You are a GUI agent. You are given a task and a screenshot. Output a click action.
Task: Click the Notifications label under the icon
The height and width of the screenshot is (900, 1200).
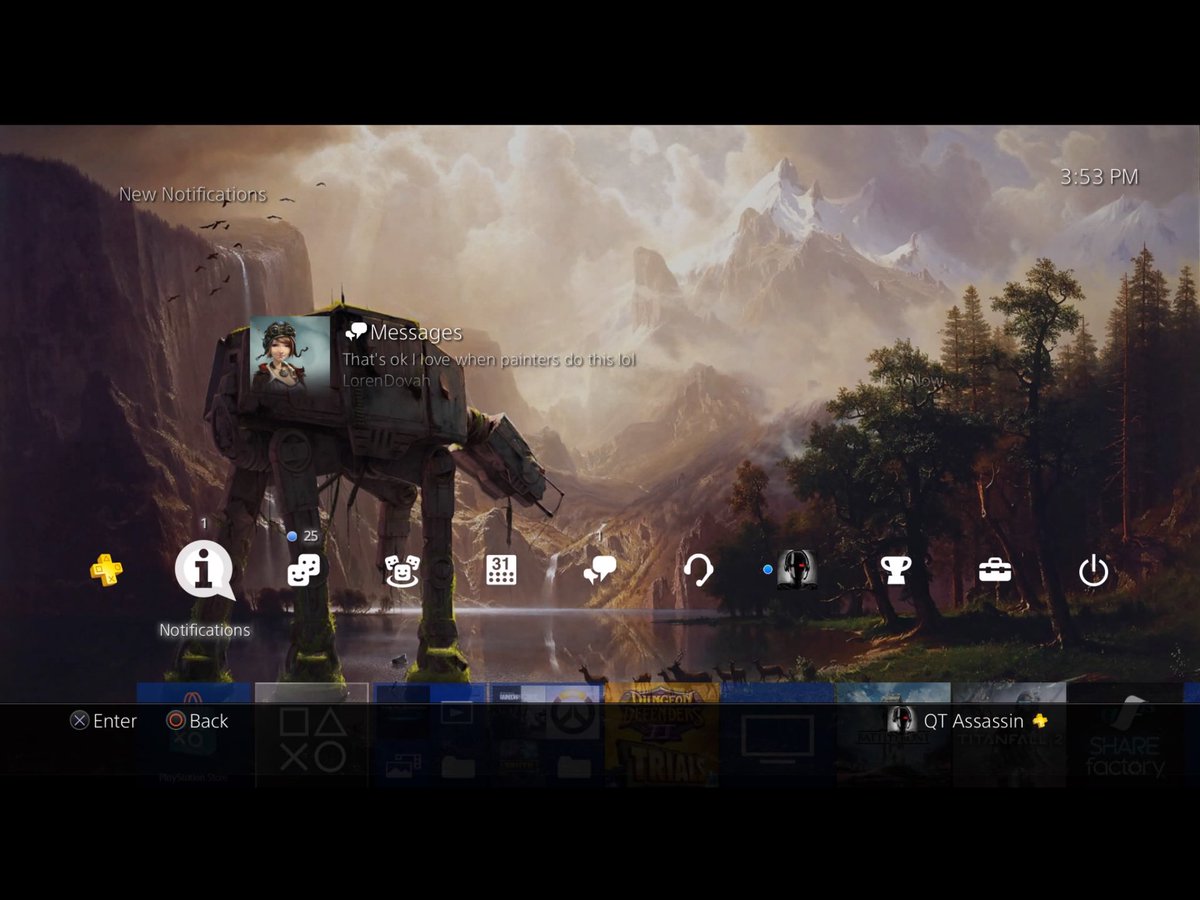point(205,630)
